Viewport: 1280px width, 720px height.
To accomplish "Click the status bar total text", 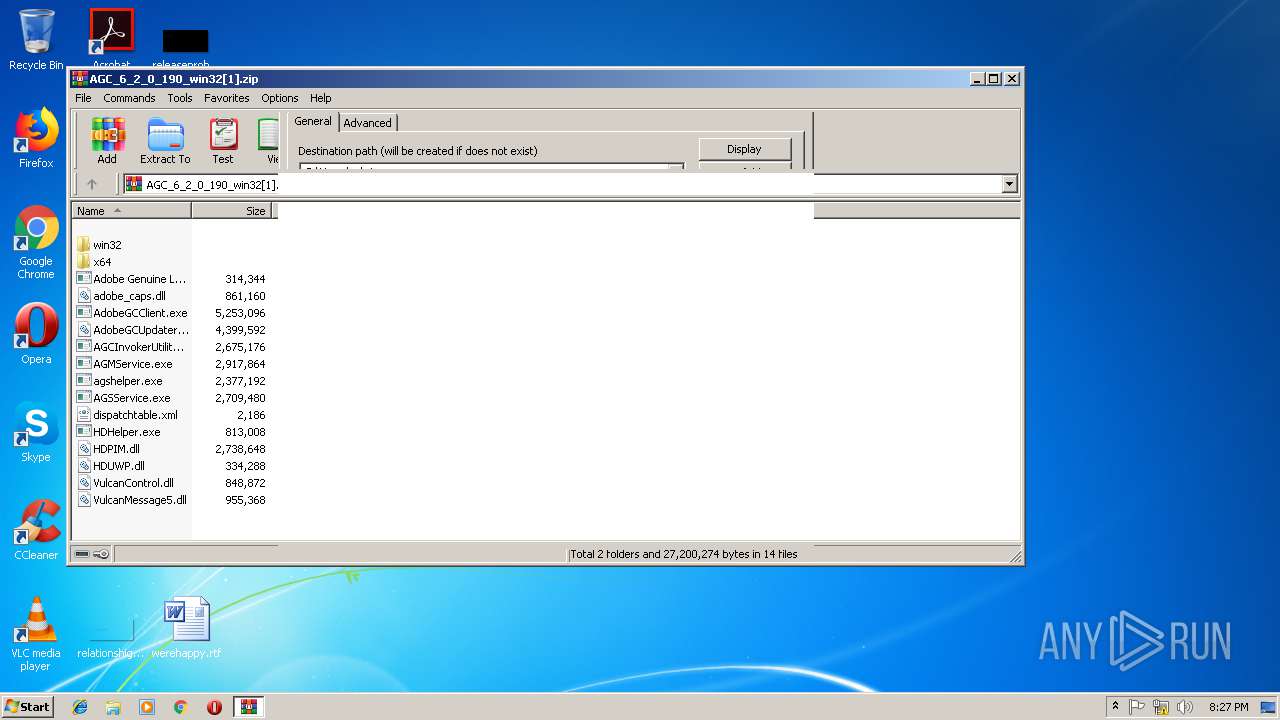I will click(684, 554).
